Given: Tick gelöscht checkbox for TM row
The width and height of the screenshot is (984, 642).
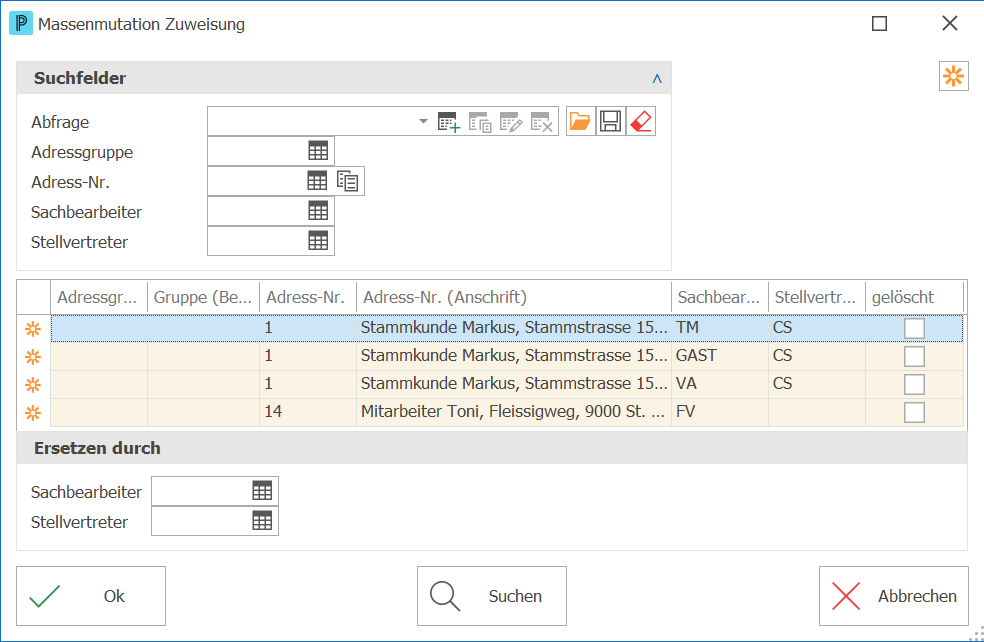Looking at the screenshot, I should [x=914, y=328].
